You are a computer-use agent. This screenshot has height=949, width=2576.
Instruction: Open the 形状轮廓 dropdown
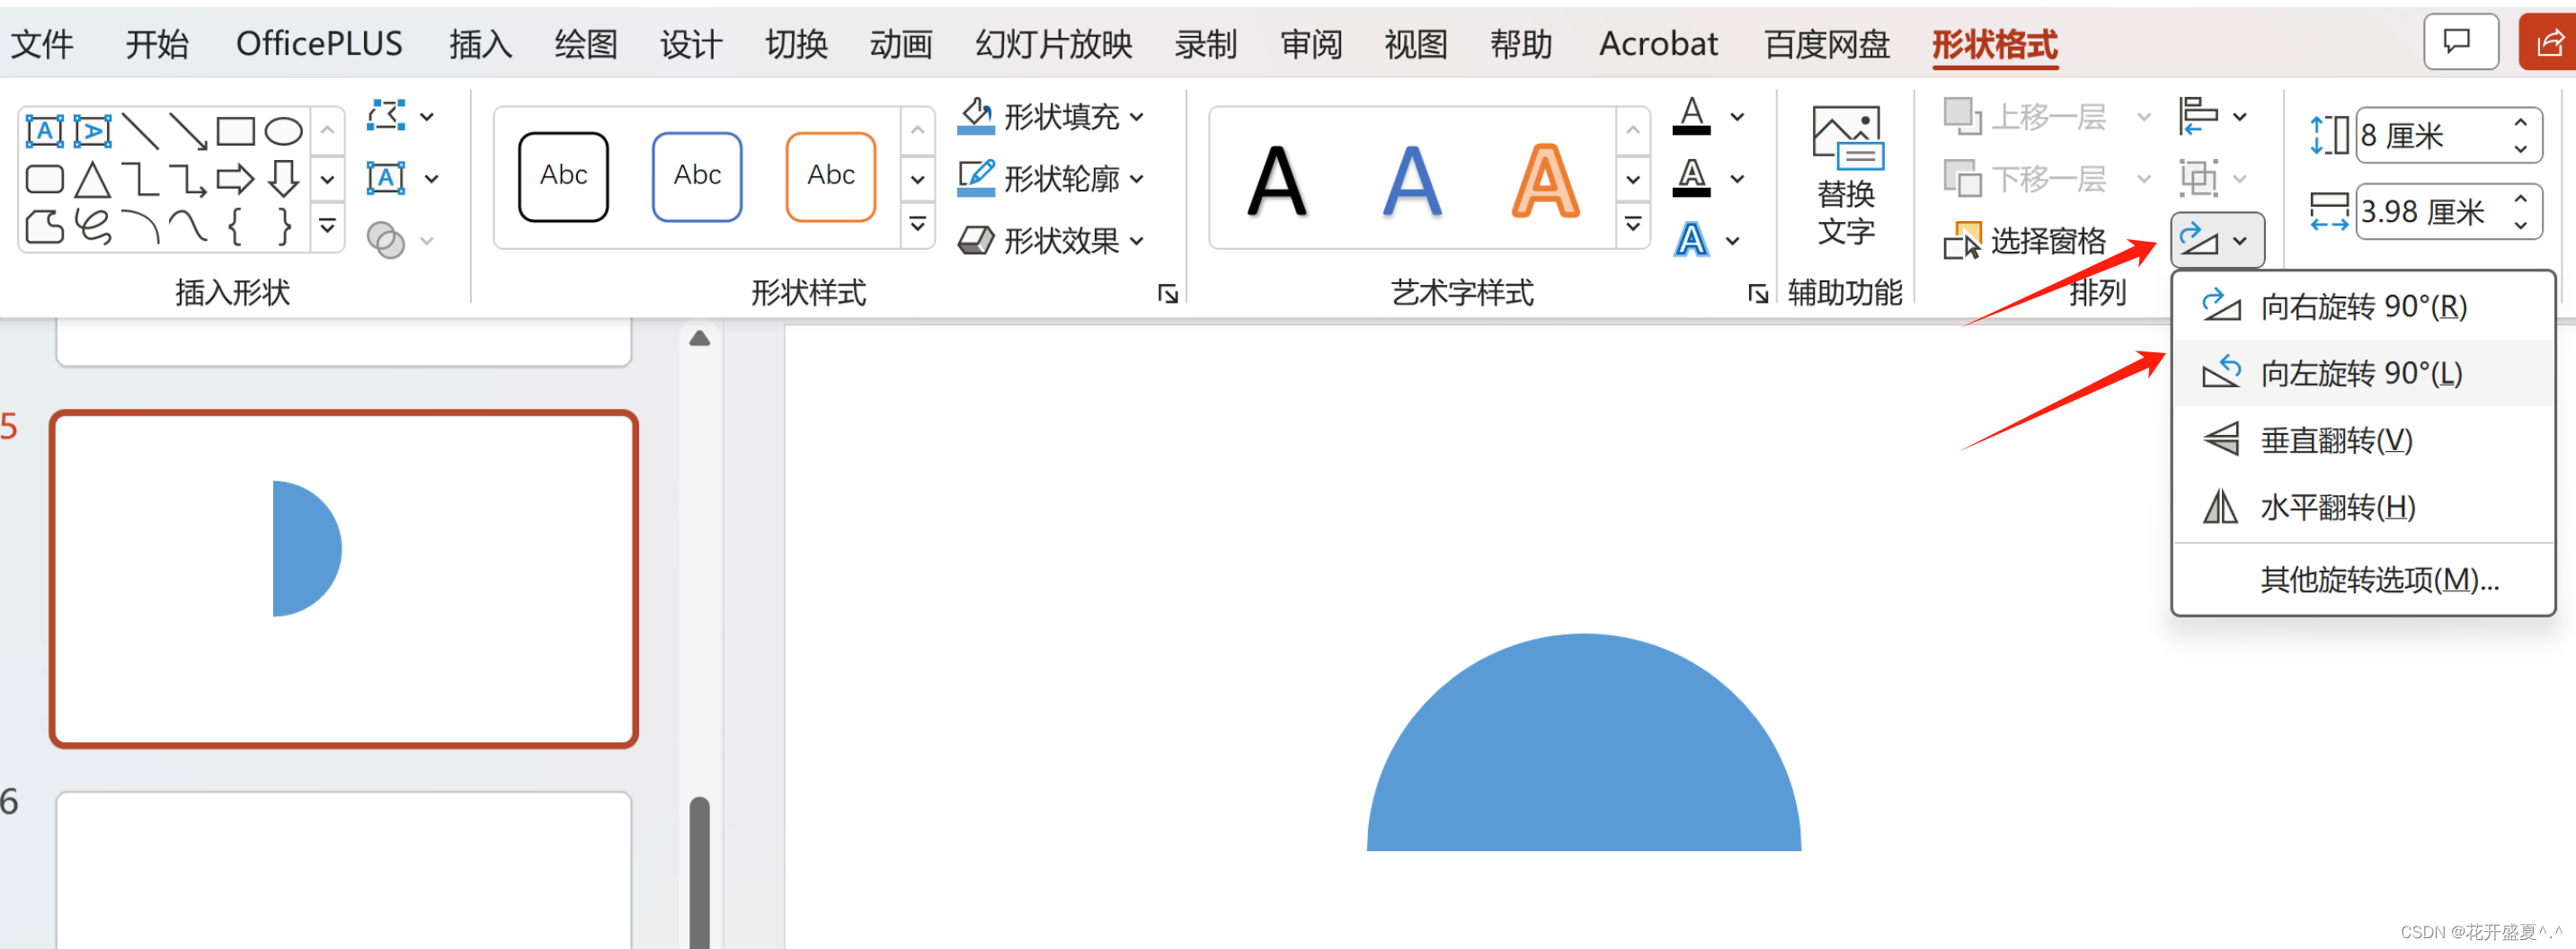pyautogui.click(x=1050, y=178)
